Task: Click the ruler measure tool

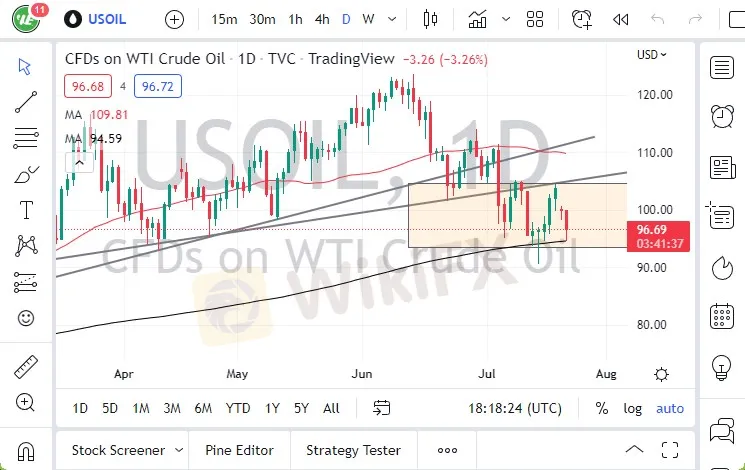Action: (26, 367)
